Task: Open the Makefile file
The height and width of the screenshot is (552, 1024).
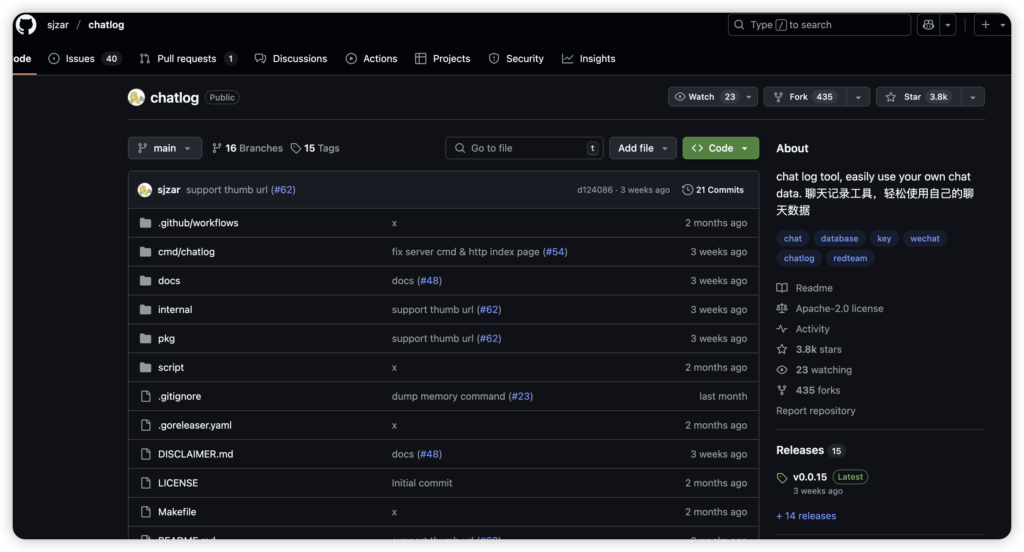Action: pyautogui.click(x=177, y=512)
